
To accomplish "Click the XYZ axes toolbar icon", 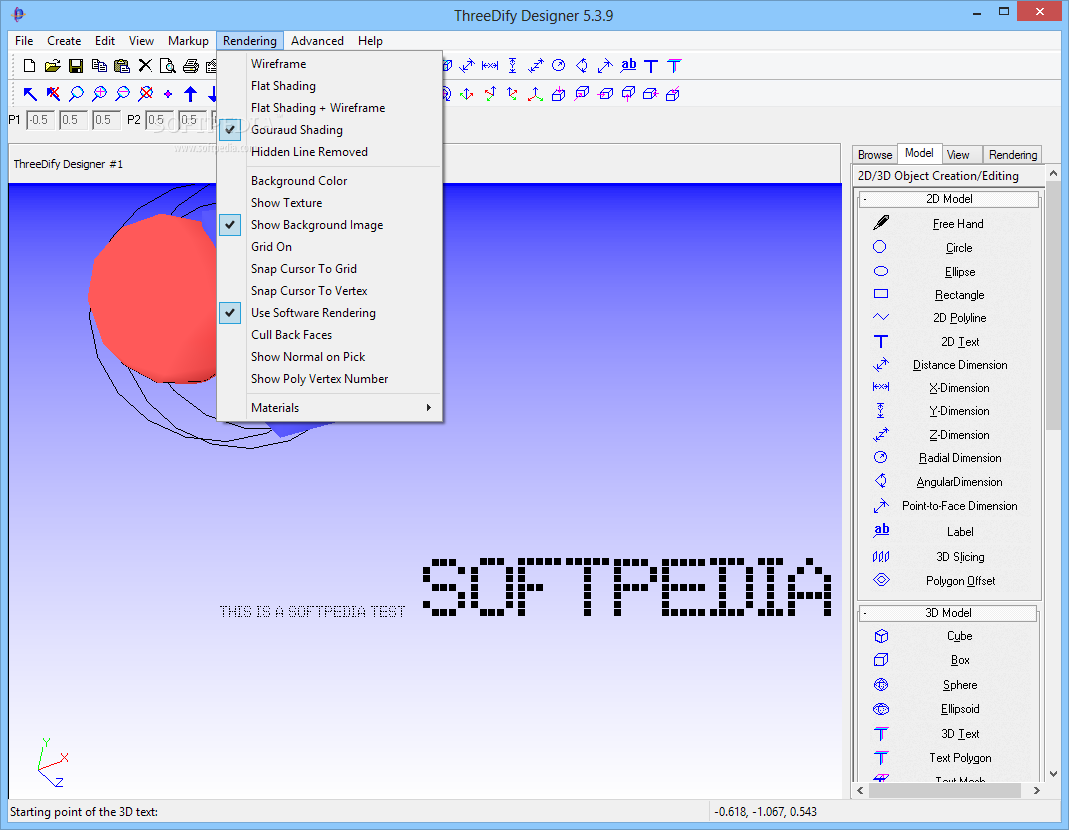I will [535, 93].
